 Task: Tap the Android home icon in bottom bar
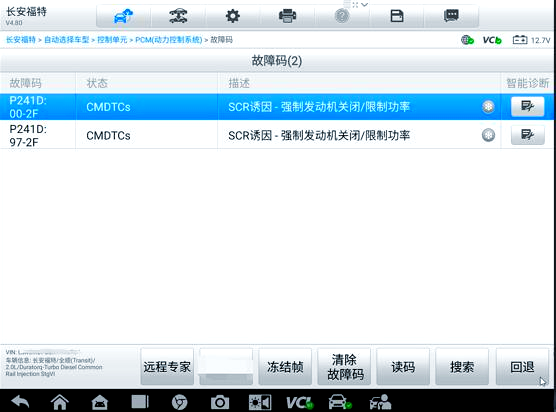point(60,402)
